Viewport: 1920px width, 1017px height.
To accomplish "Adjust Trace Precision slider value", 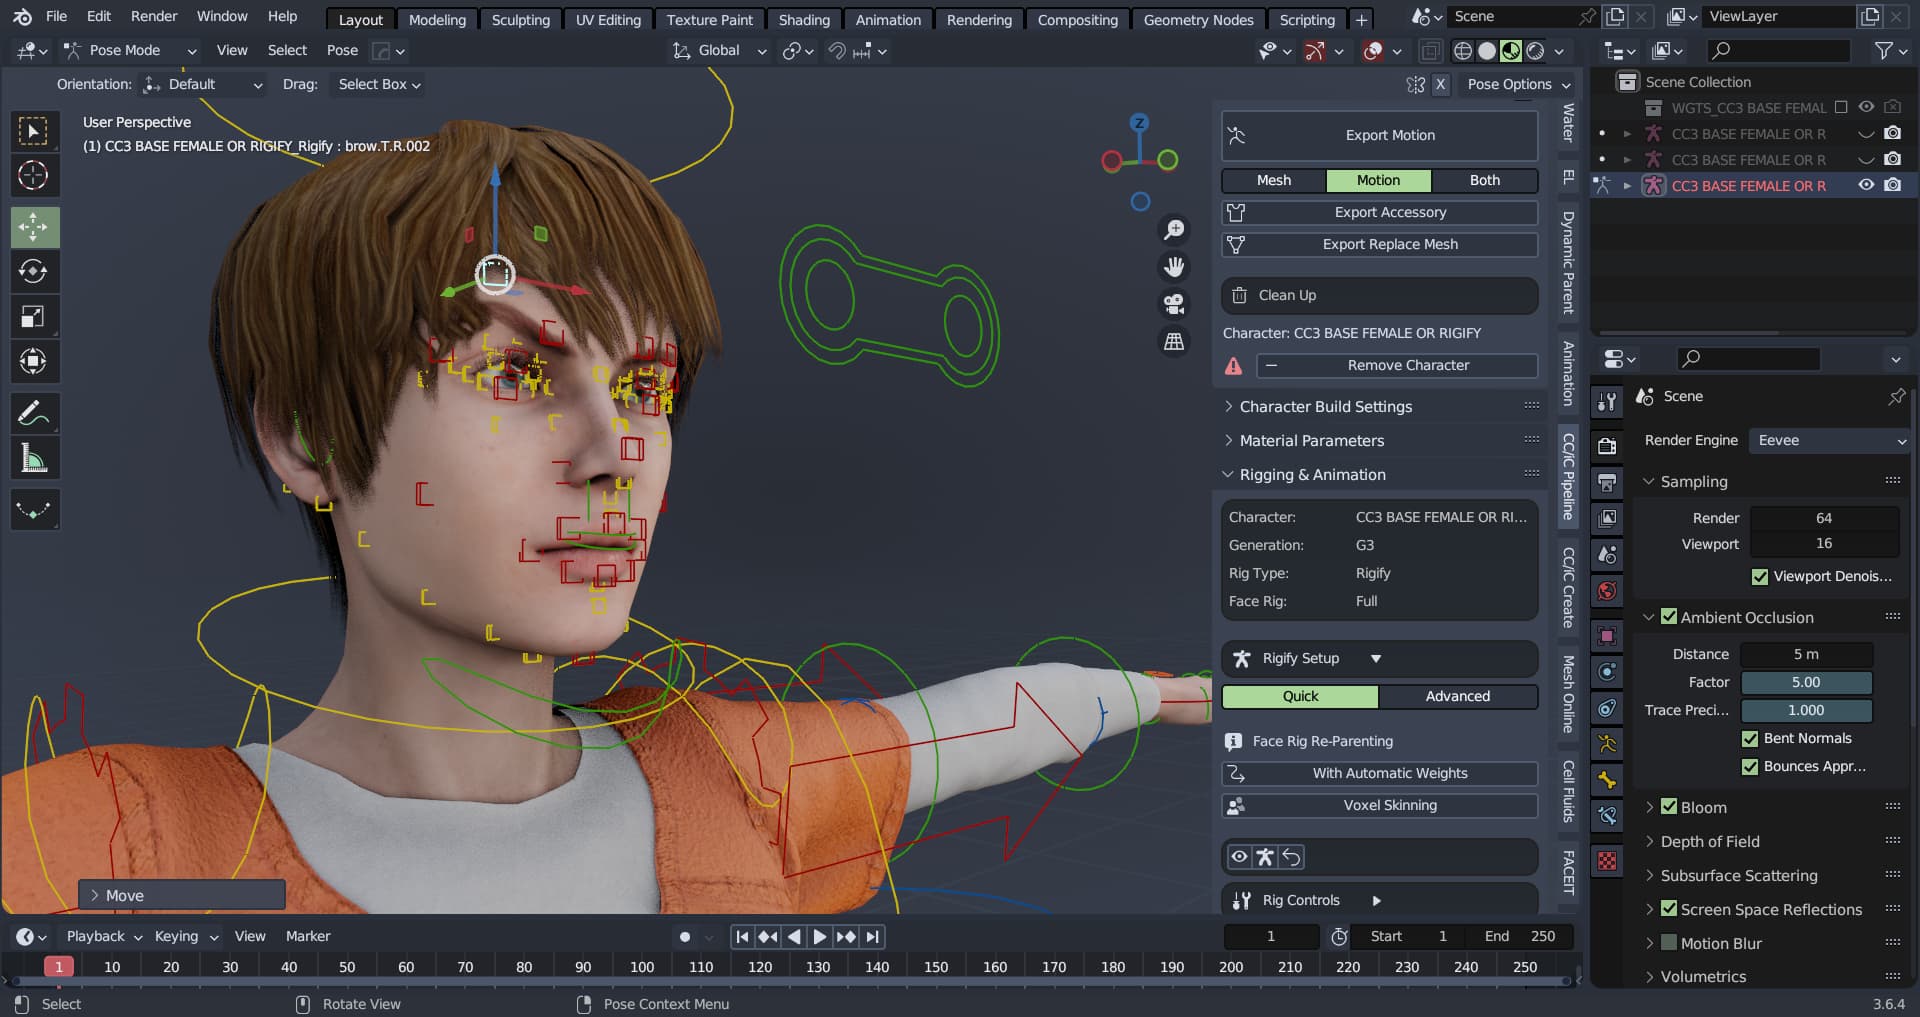I will [x=1806, y=710].
